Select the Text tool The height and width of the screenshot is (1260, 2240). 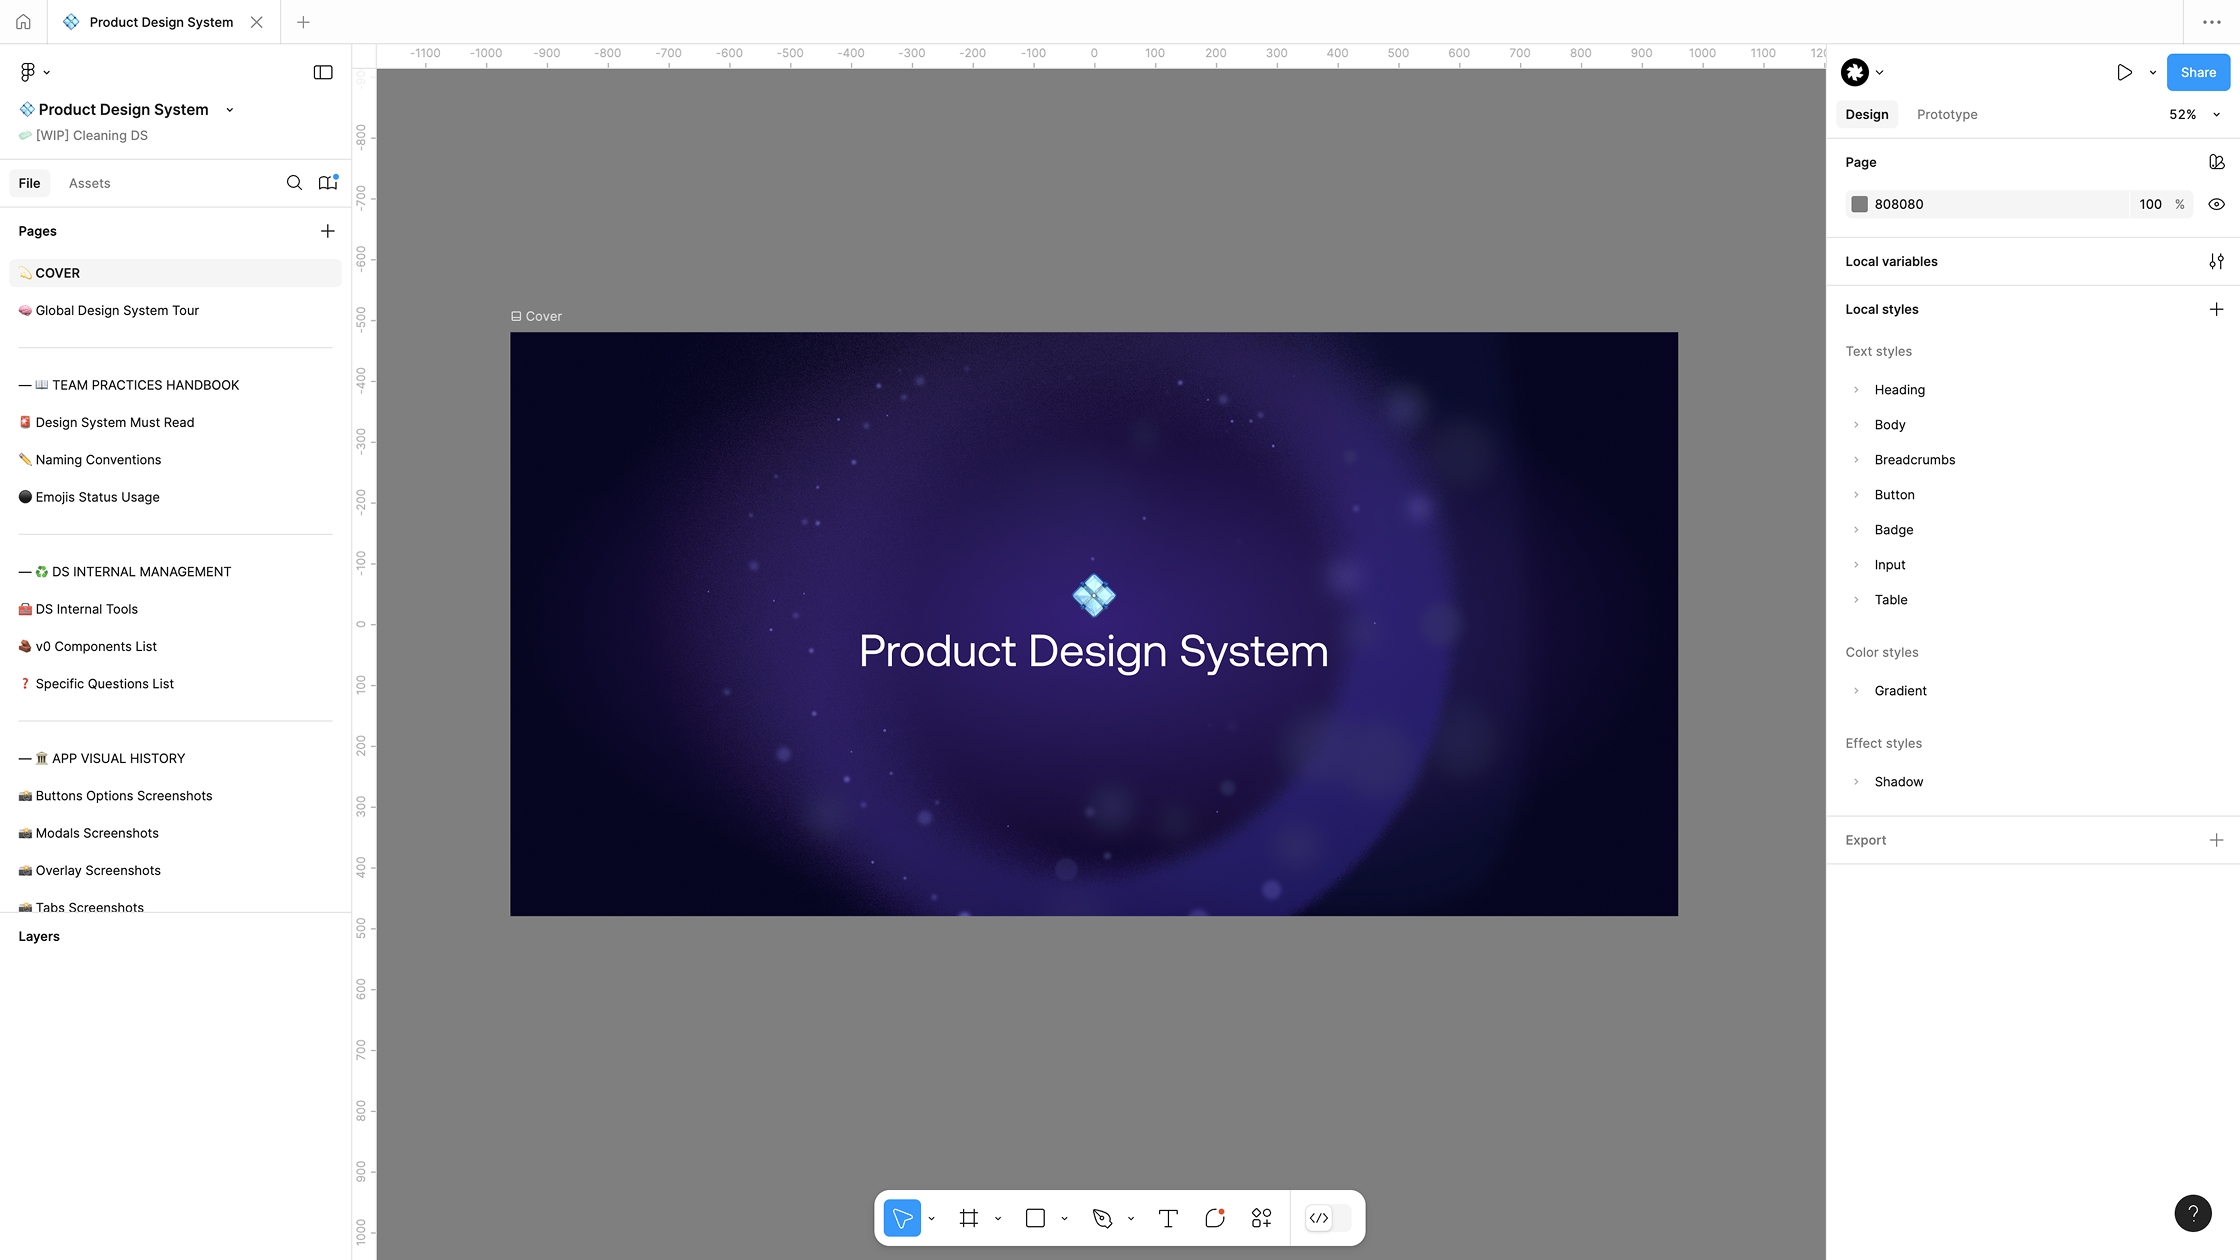click(1167, 1218)
